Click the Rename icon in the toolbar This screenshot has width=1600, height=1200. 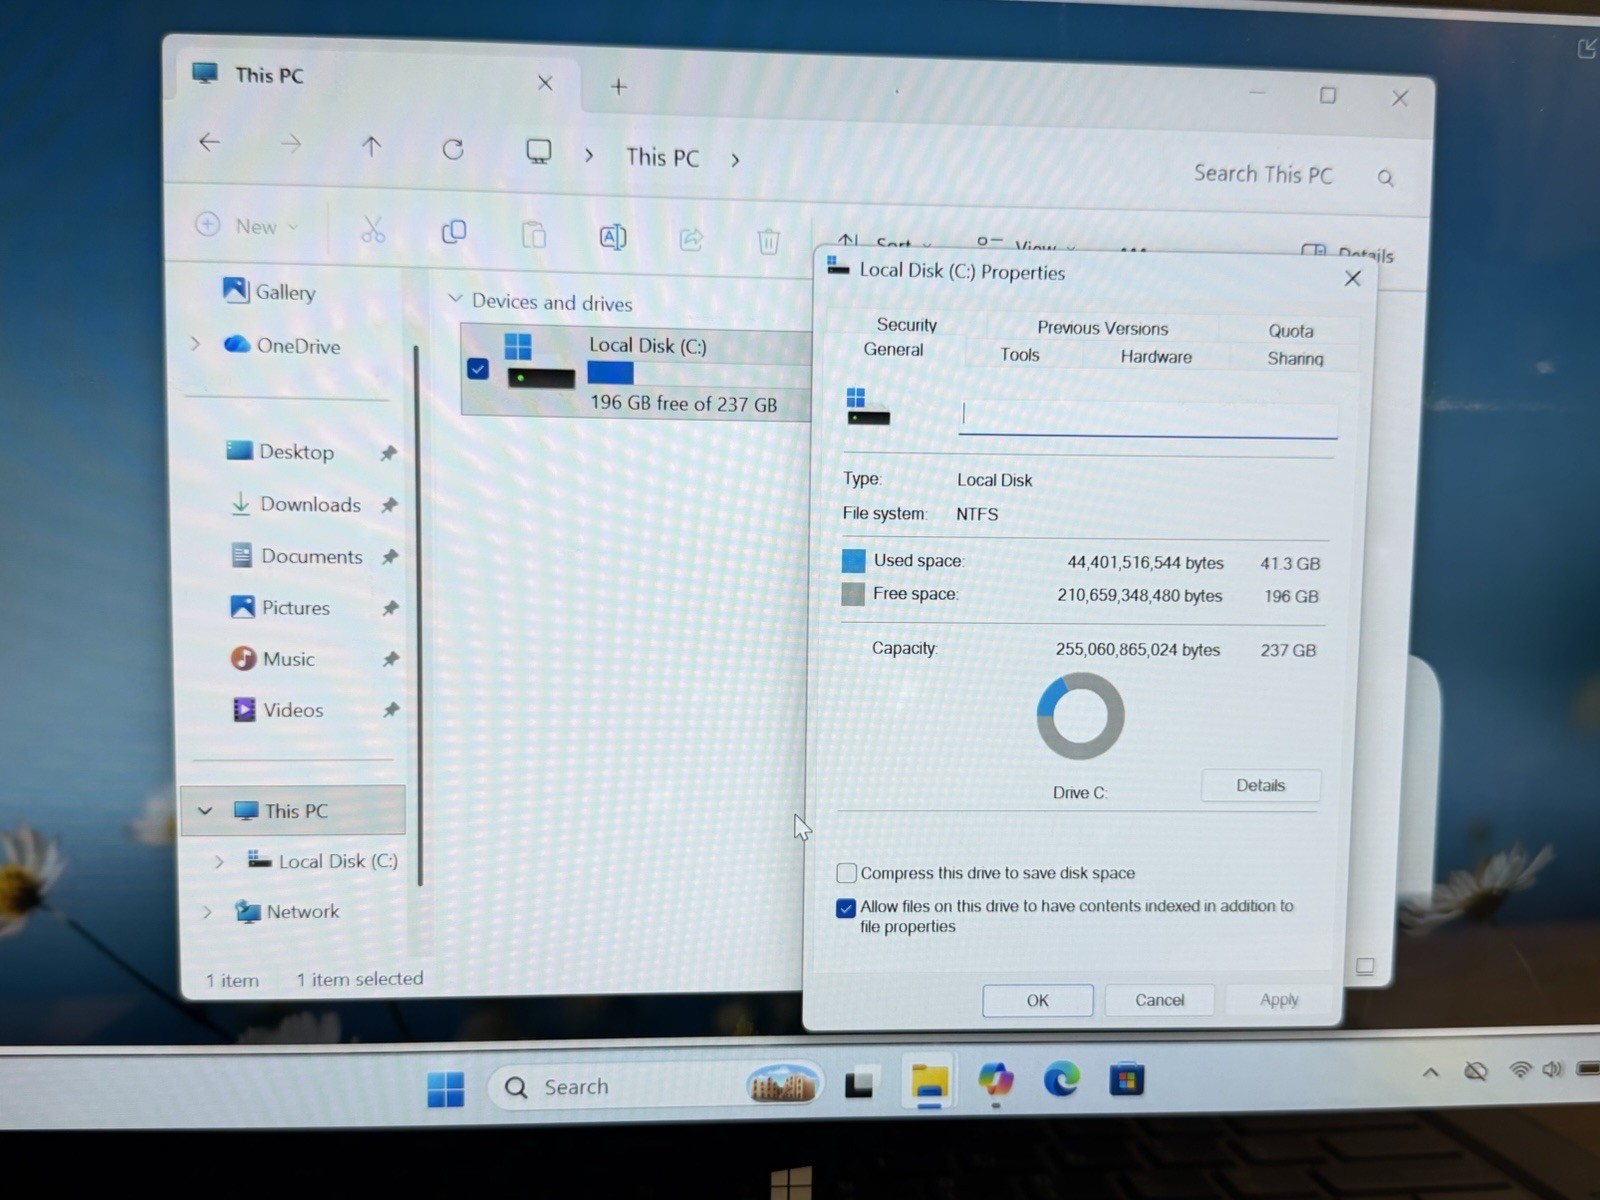(x=612, y=237)
